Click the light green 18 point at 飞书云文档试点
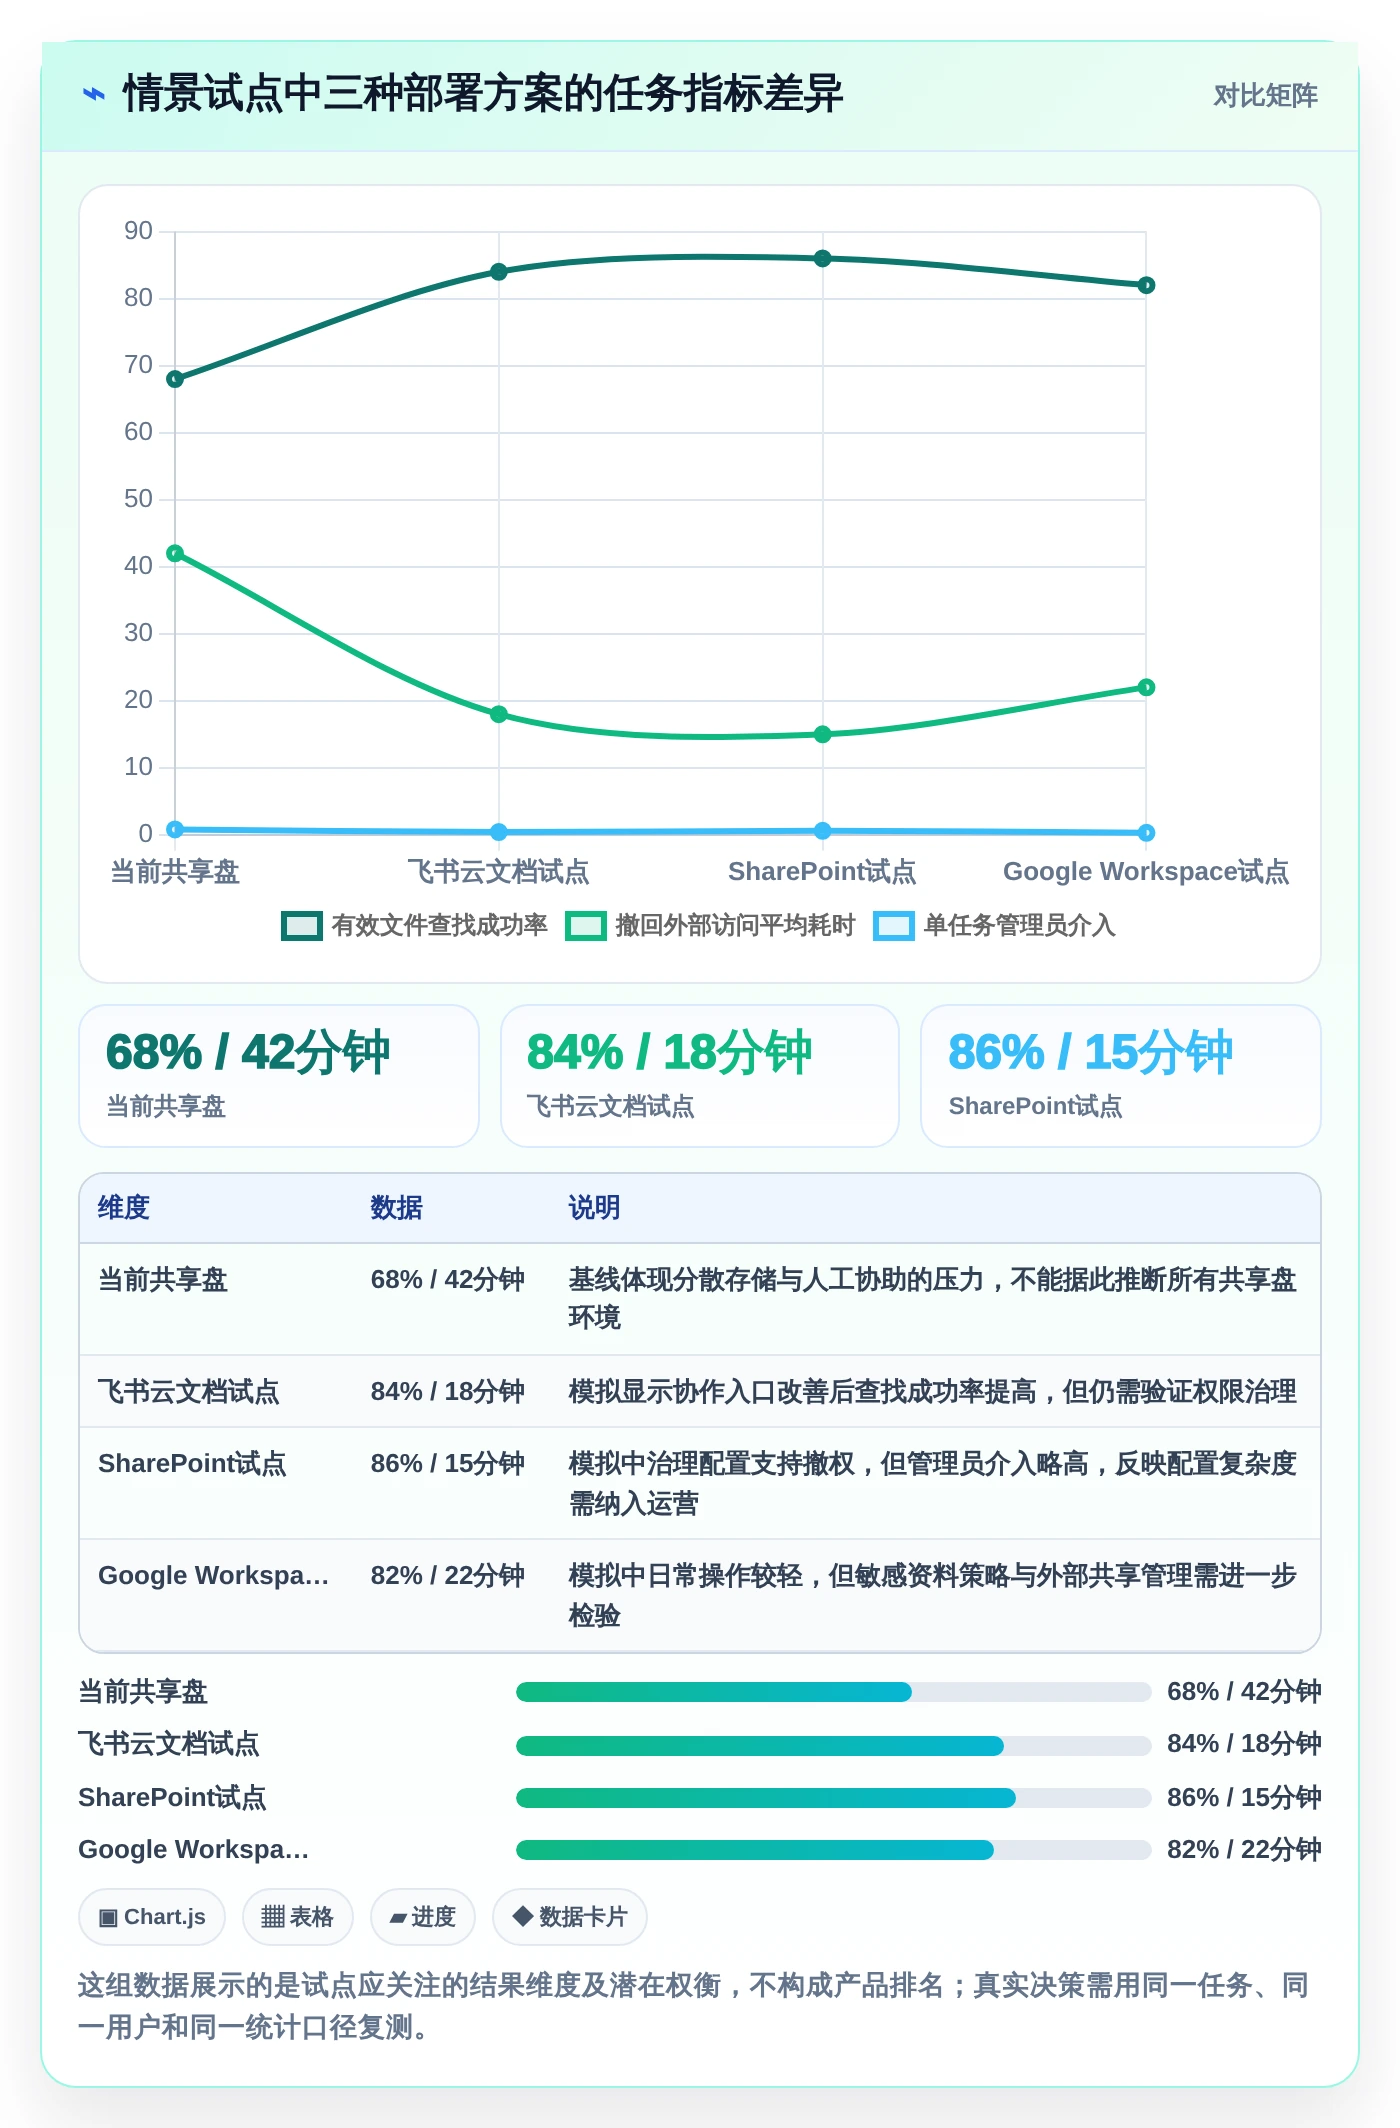1400x2128 pixels. tap(499, 714)
